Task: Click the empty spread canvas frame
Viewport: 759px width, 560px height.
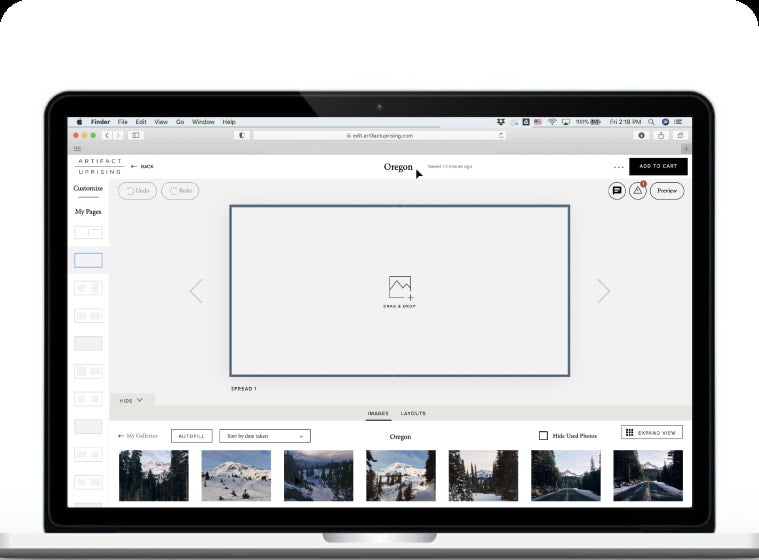Action: click(399, 290)
